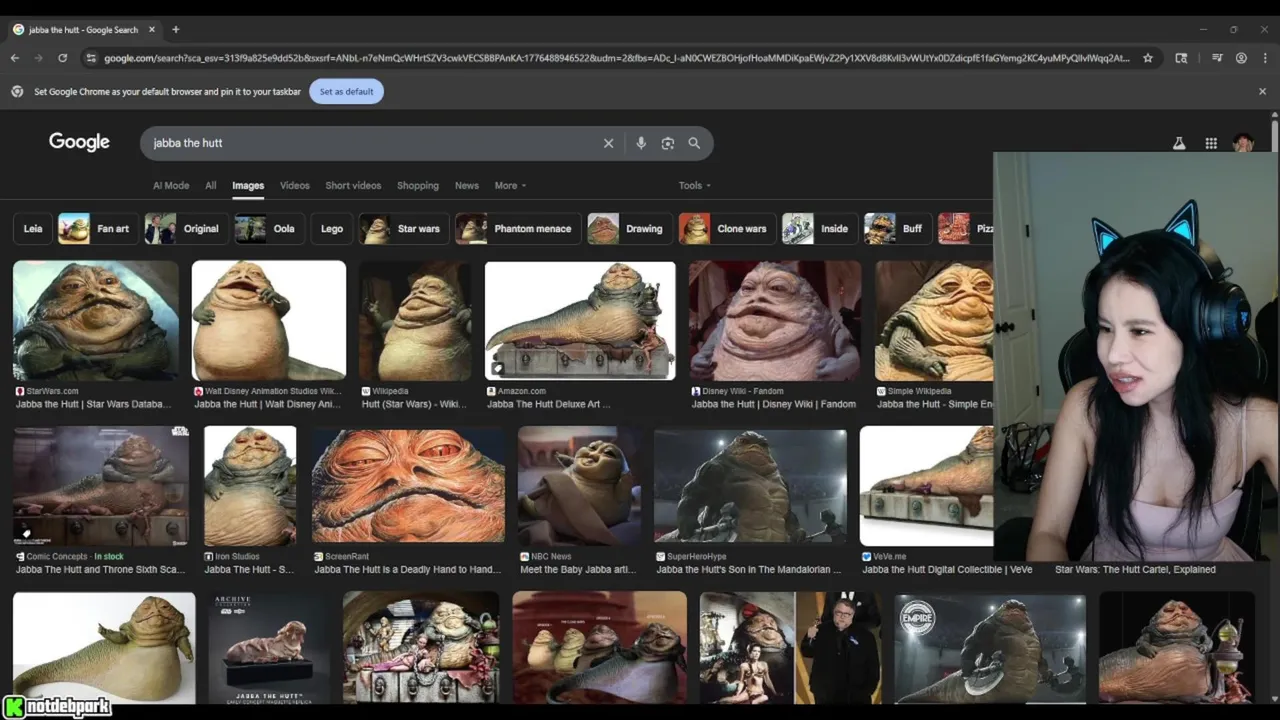Click the 'Set as default' button
This screenshot has width=1280, height=720.
(346, 91)
